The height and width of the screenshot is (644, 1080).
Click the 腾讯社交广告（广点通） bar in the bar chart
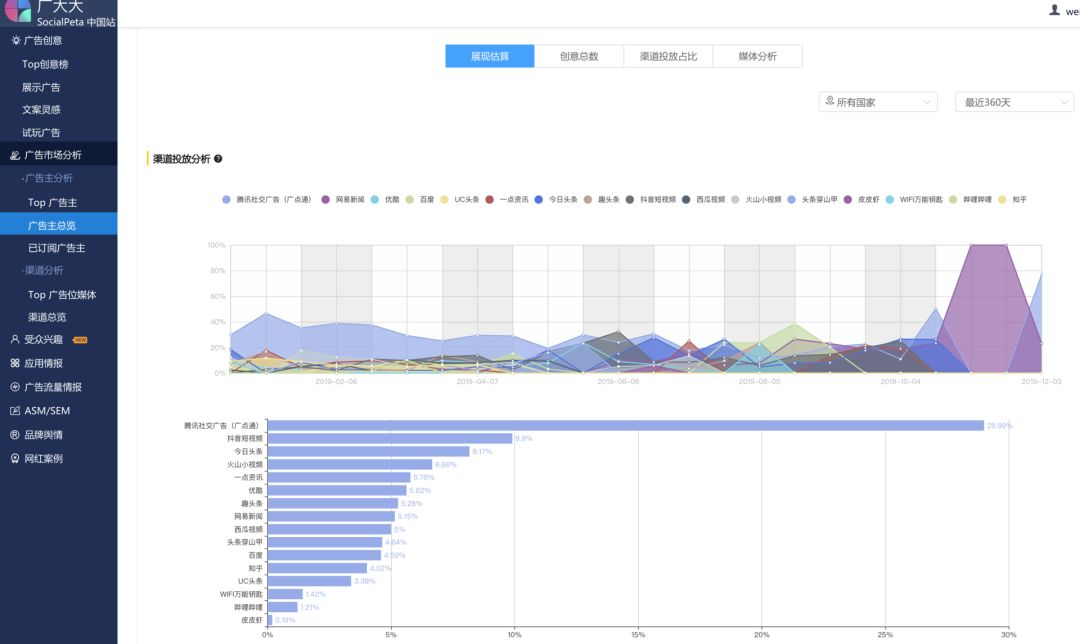pos(625,426)
